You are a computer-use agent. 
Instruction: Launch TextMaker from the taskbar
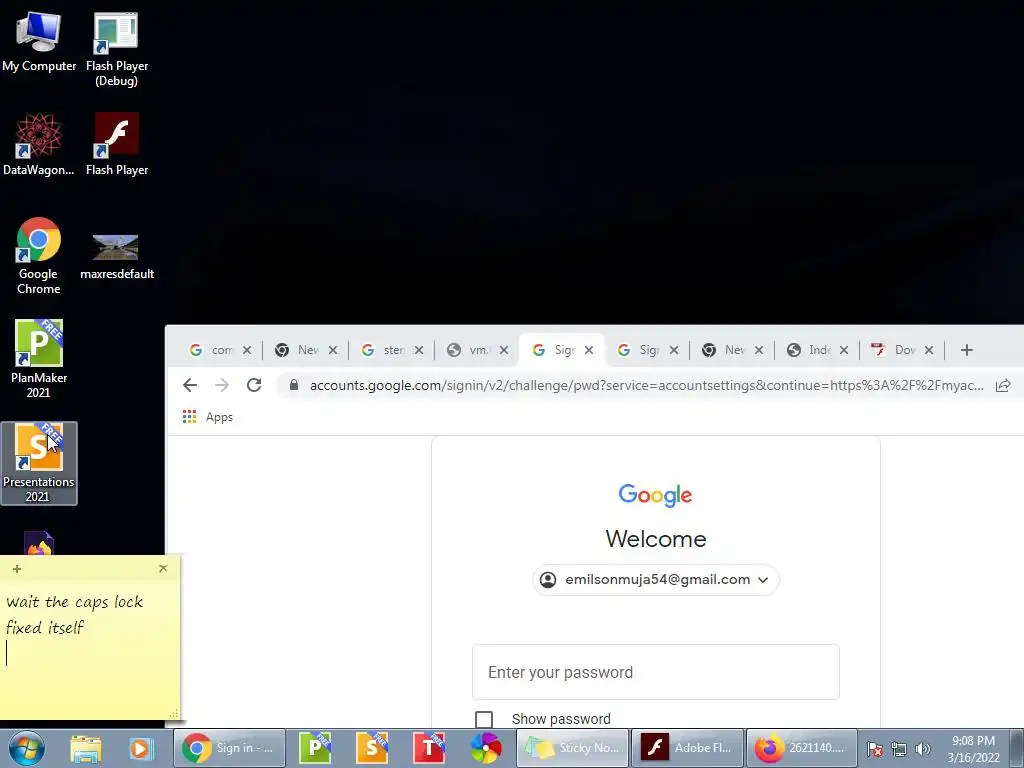(x=429, y=748)
